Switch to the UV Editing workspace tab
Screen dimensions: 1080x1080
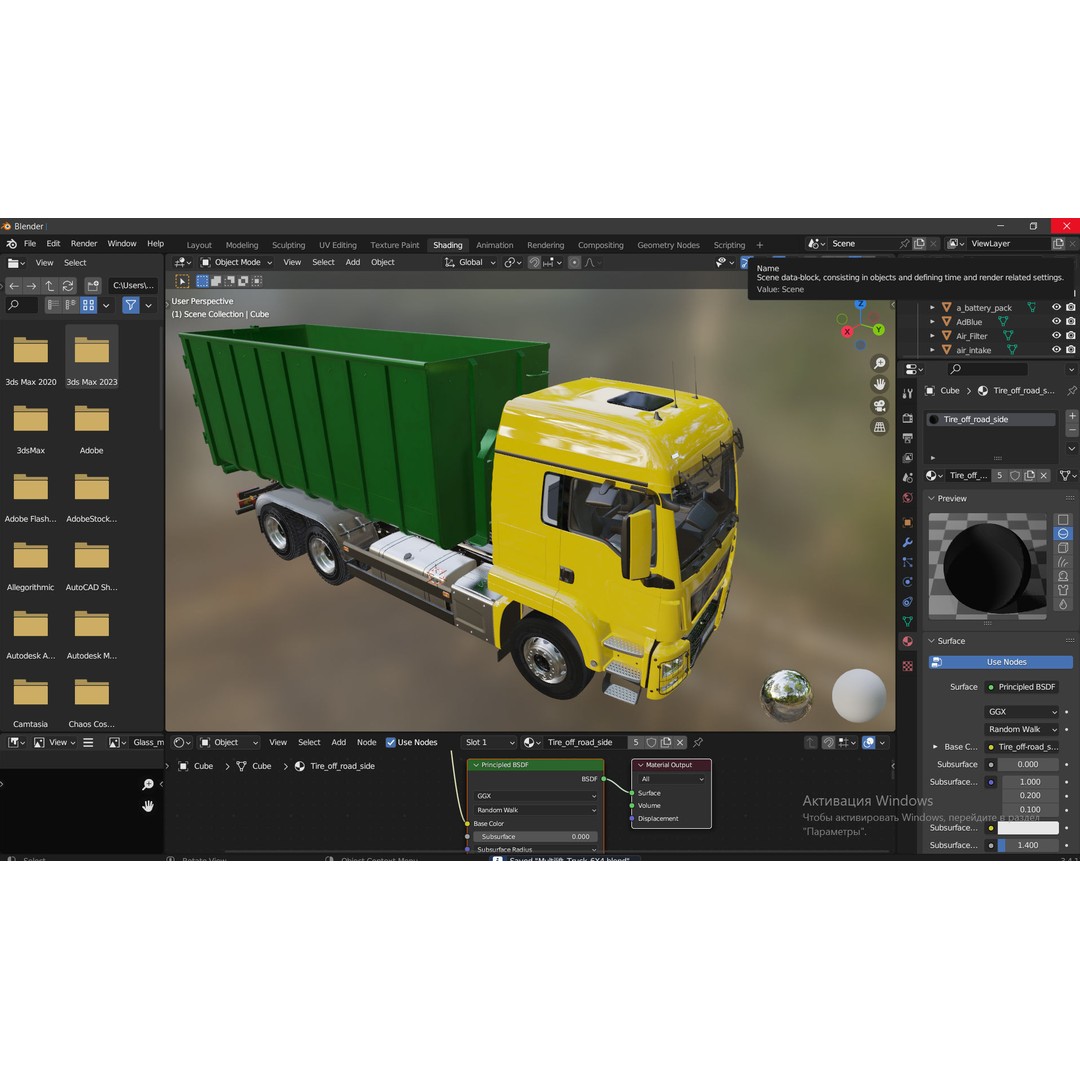[337, 244]
